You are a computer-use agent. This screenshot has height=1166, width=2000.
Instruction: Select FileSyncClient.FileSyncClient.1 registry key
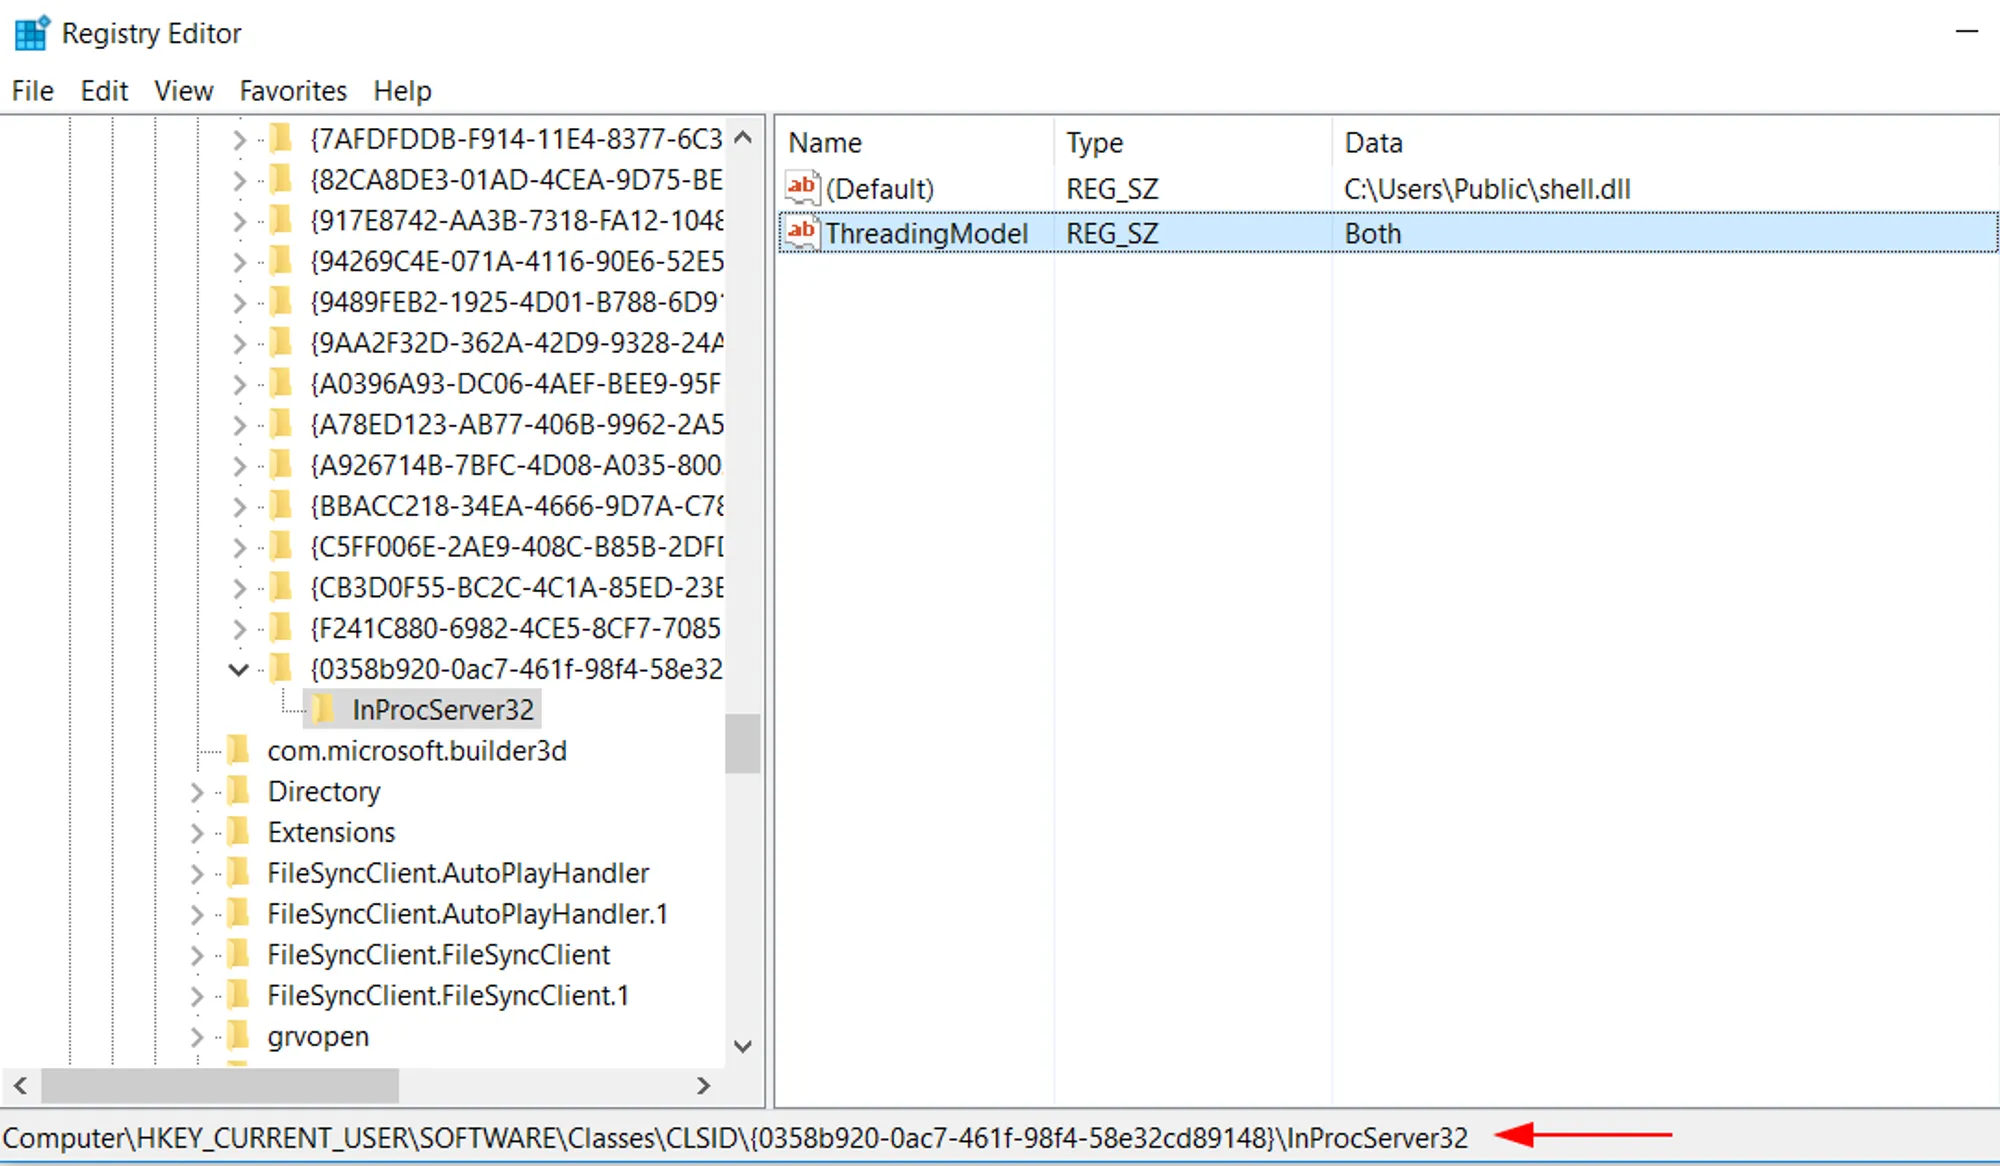click(x=437, y=995)
